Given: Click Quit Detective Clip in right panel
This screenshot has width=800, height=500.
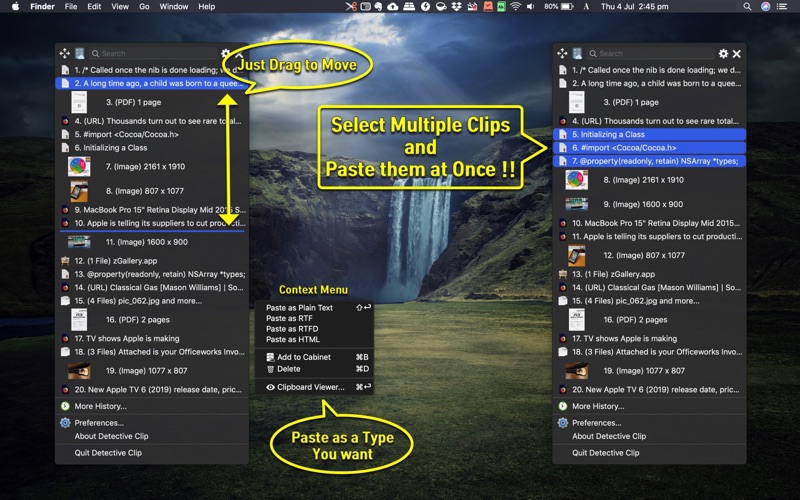Looking at the screenshot, I should [649, 453].
